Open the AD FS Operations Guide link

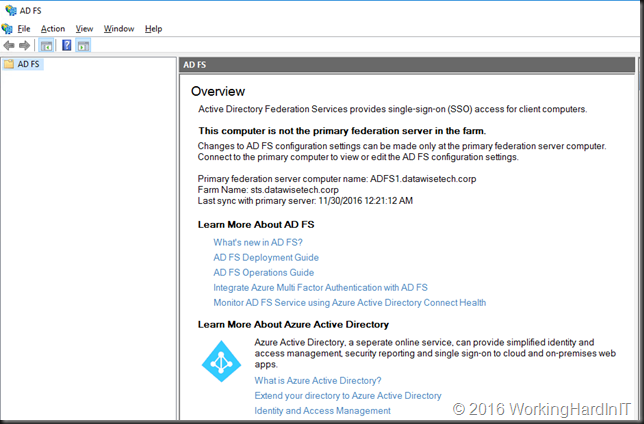[264, 272]
